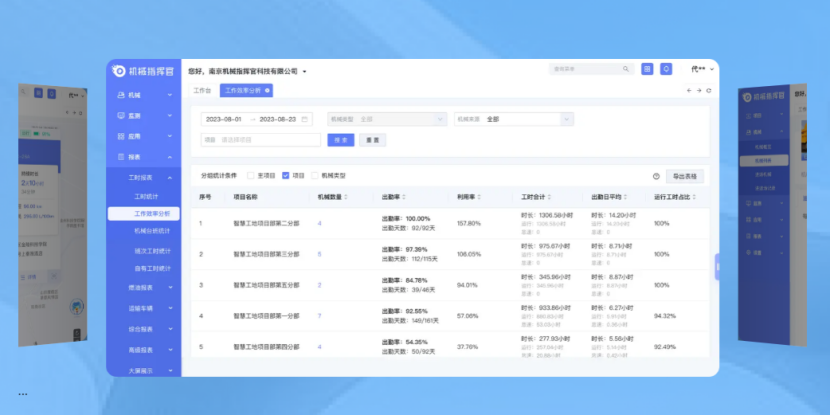Close the 工作效率分析 tab with its x icon
This screenshot has width=831, height=416.
[x=267, y=91]
